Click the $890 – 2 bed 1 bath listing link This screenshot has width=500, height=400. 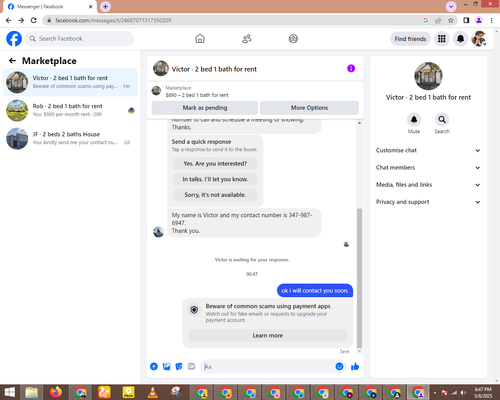pos(197,95)
